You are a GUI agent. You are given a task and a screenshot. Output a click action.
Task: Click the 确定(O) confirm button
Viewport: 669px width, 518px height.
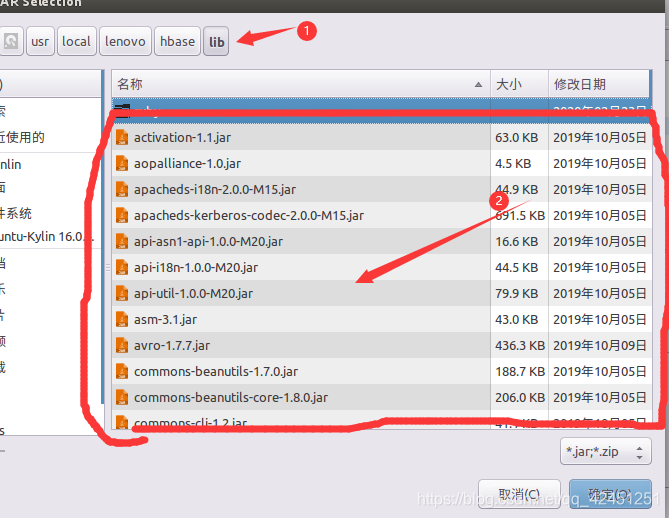610,494
